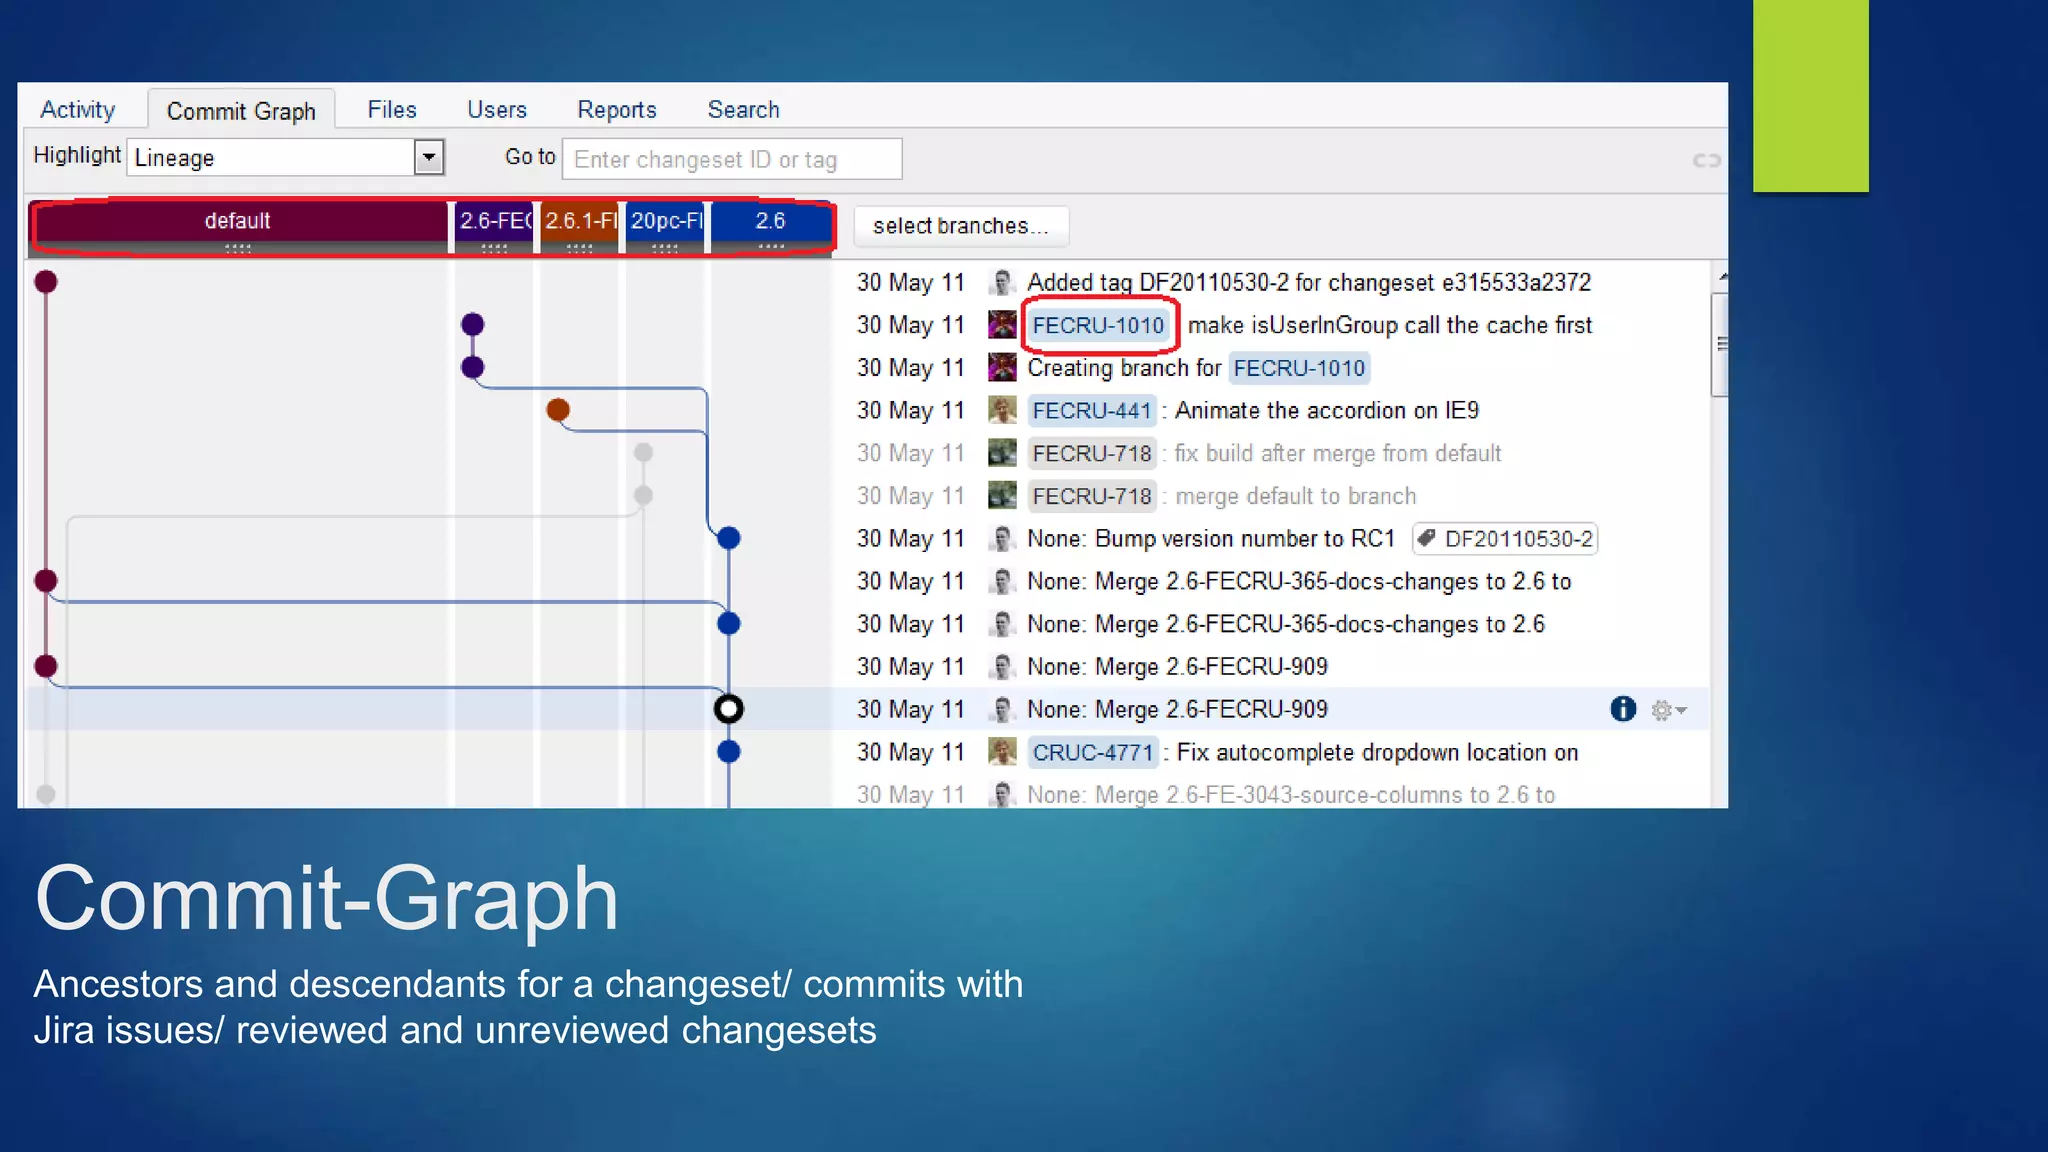This screenshot has height=1152, width=2048.
Task: Click the DF20110530-2 tag icon
Action: [x=1427, y=538]
